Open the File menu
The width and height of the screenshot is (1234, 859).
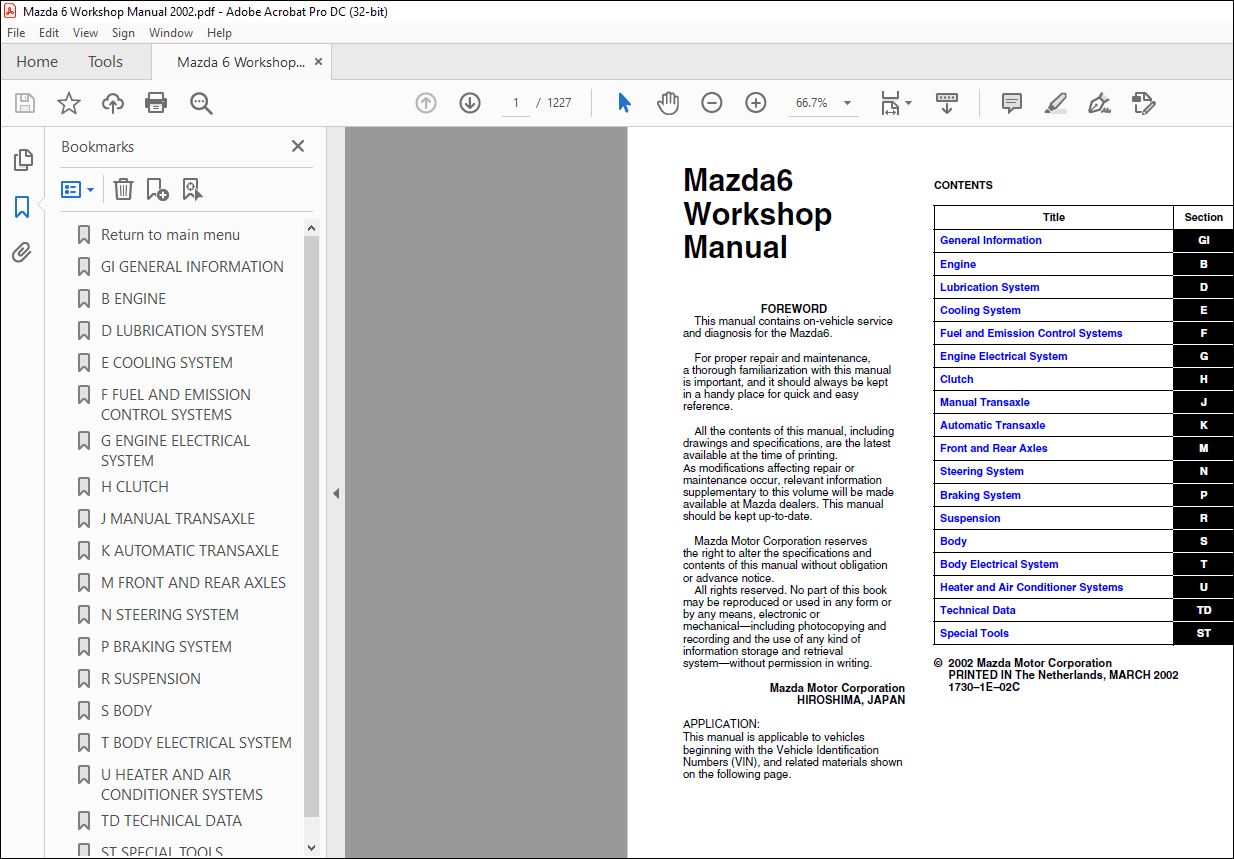[x=16, y=33]
